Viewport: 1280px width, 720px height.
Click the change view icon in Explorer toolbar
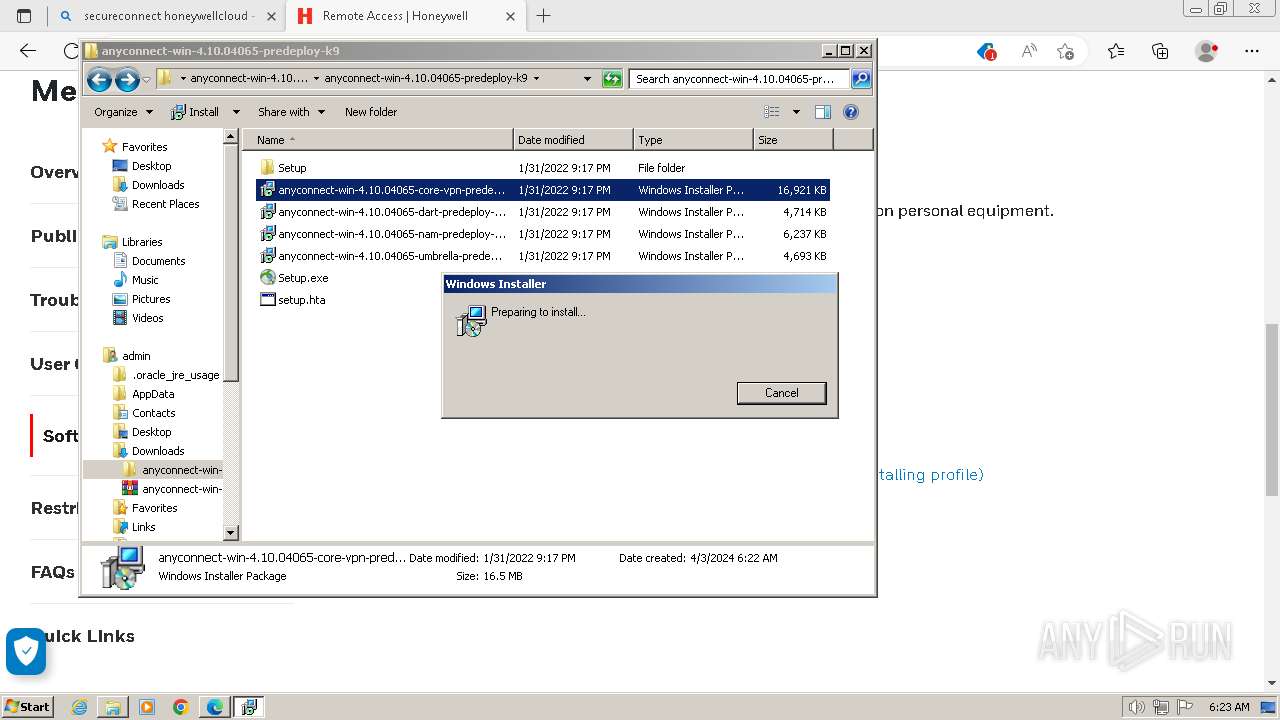pyautogui.click(x=772, y=112)
